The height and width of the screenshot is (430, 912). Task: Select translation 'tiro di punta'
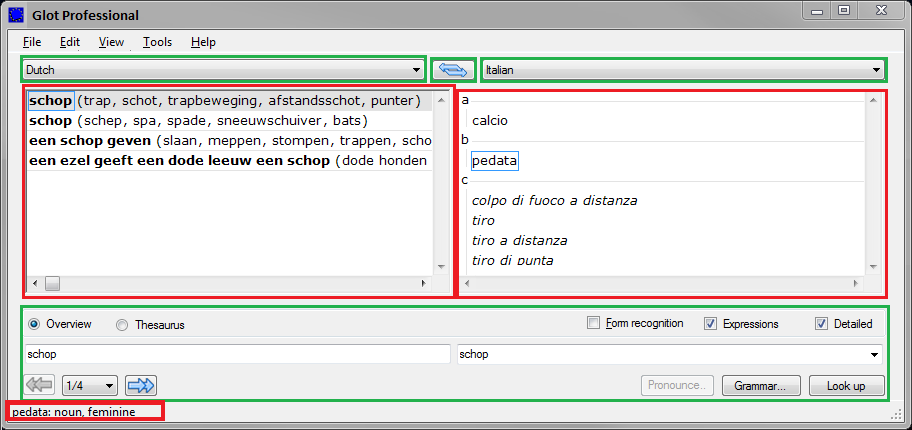point(512,260)
